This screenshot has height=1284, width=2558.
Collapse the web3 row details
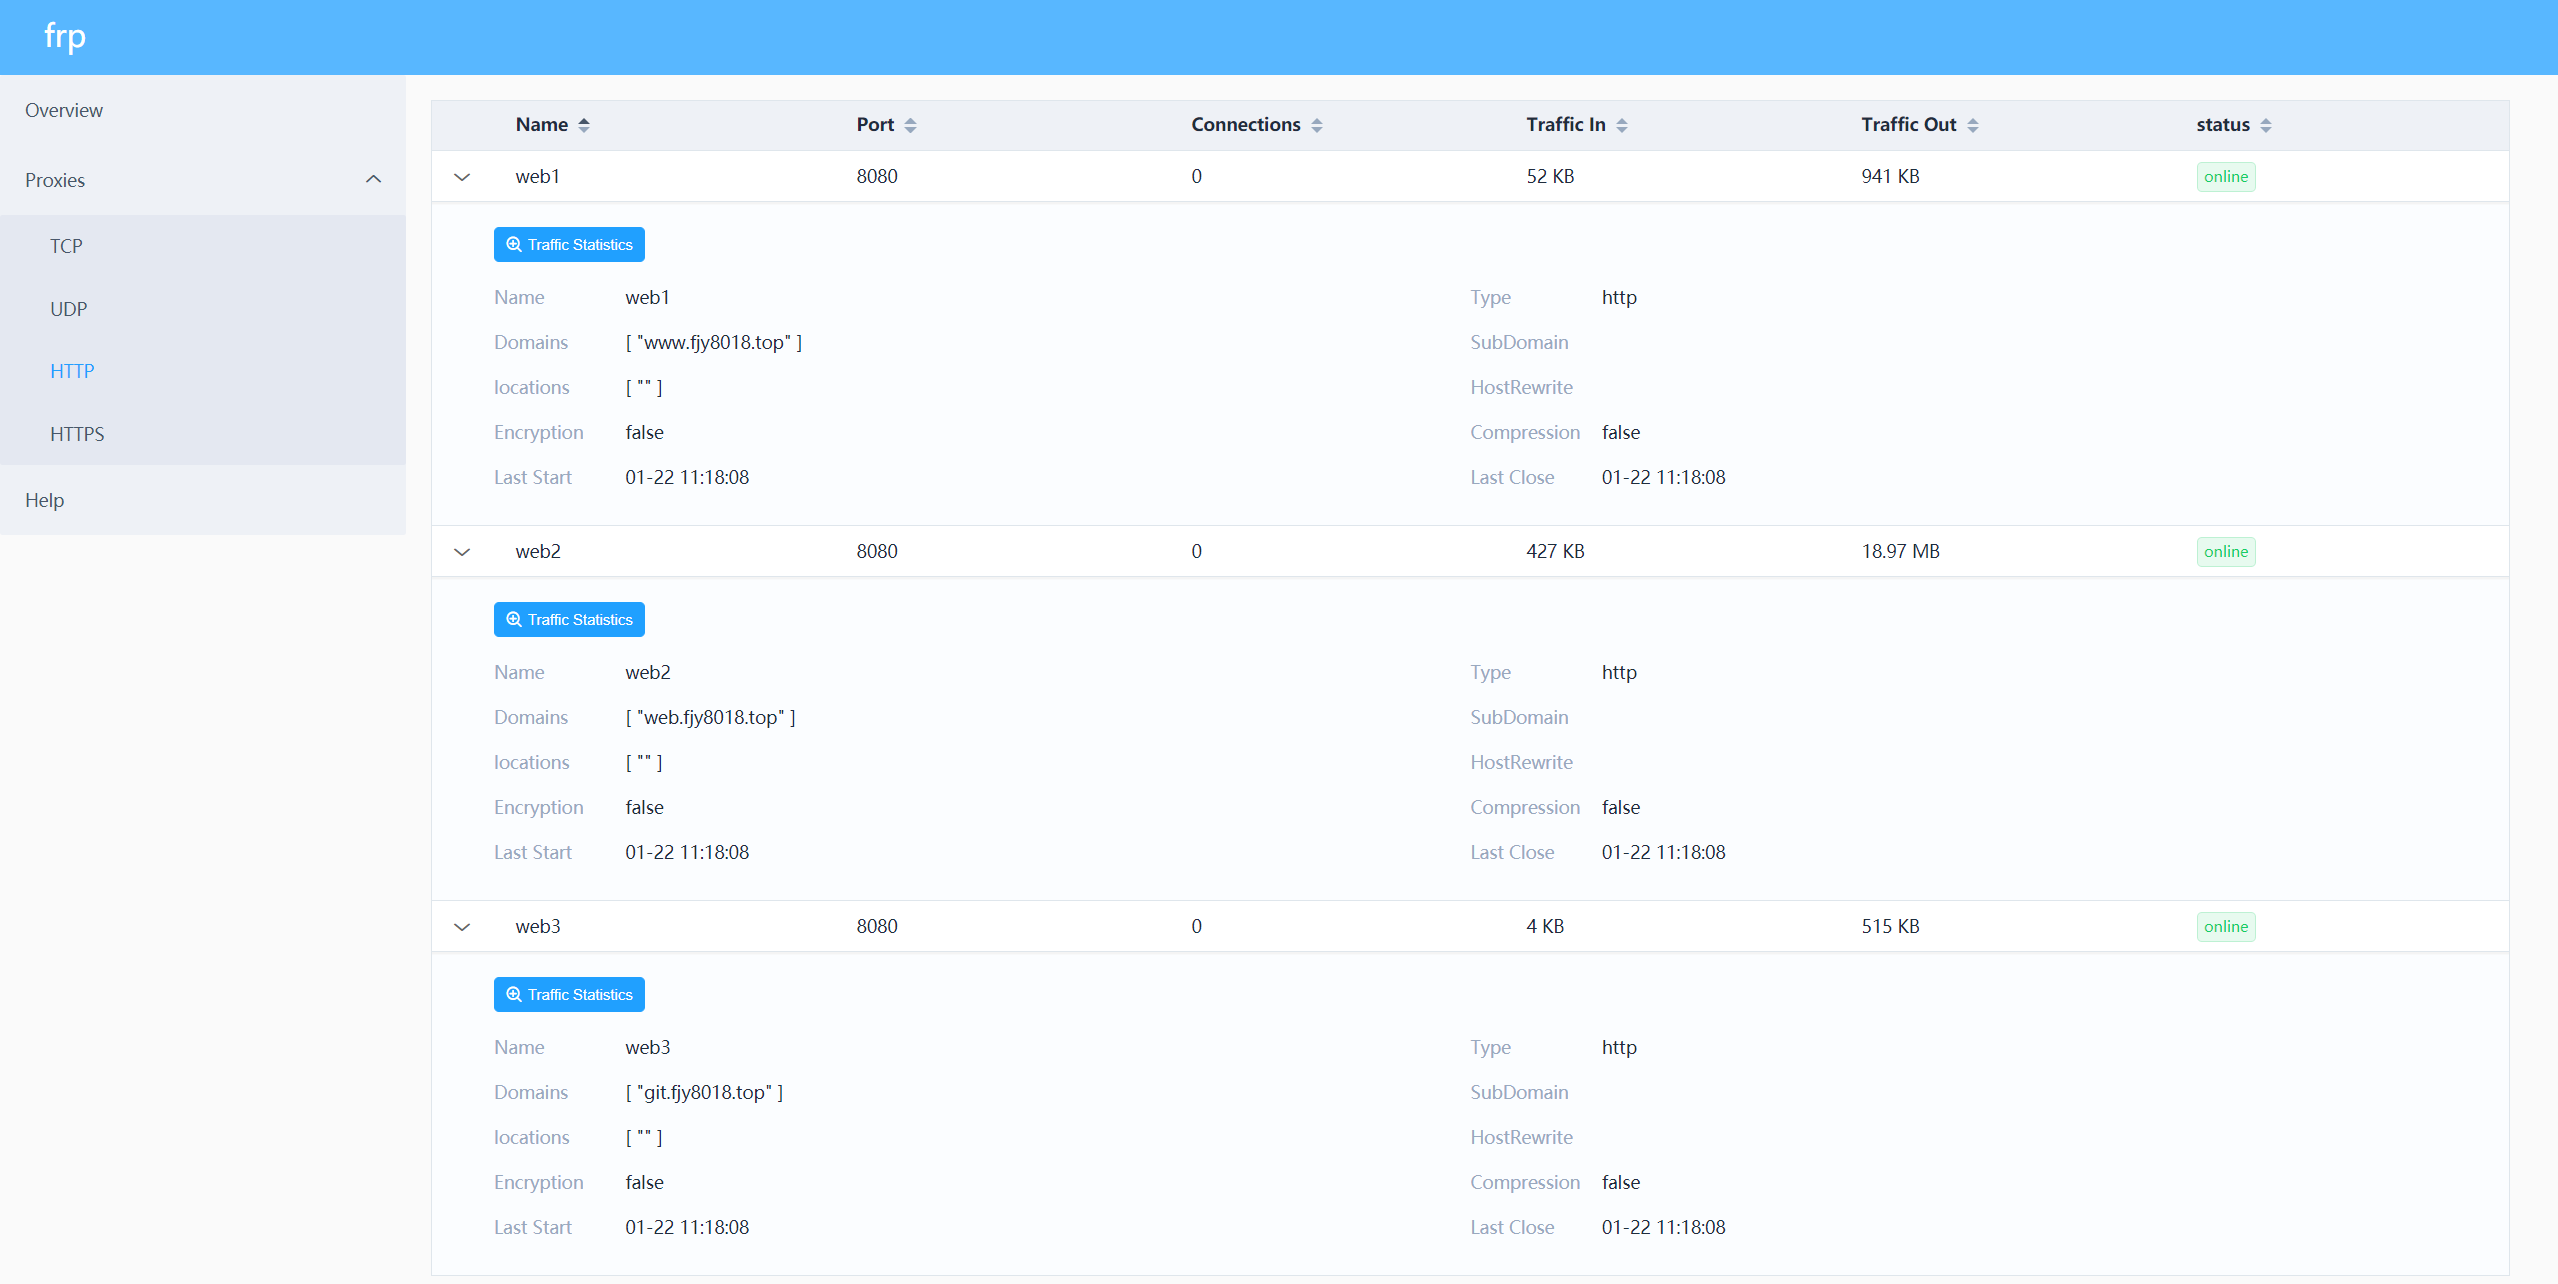462,927
